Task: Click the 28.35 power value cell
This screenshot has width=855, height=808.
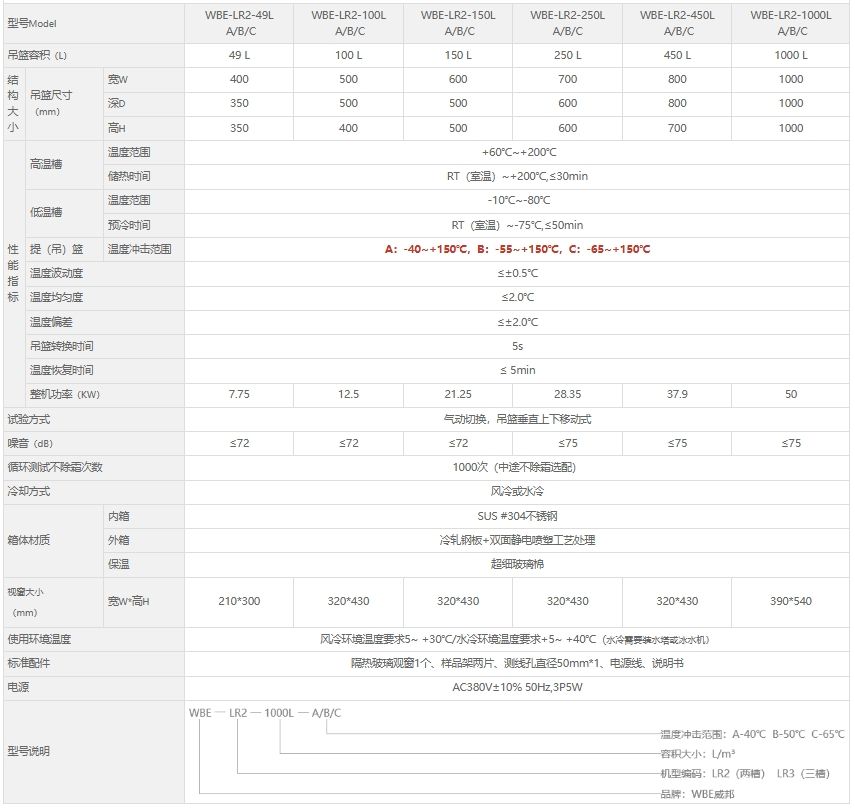Action: click(x=567, y=394)
